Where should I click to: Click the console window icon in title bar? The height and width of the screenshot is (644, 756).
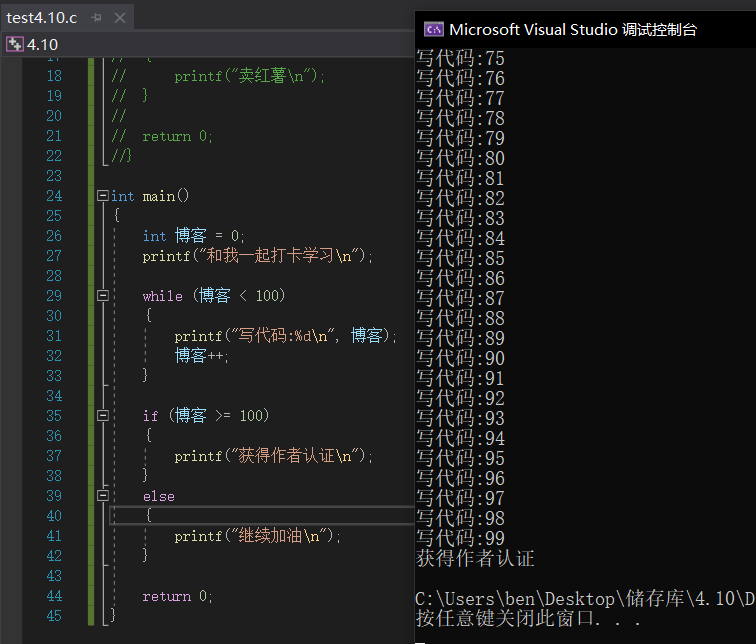point(433,29)
